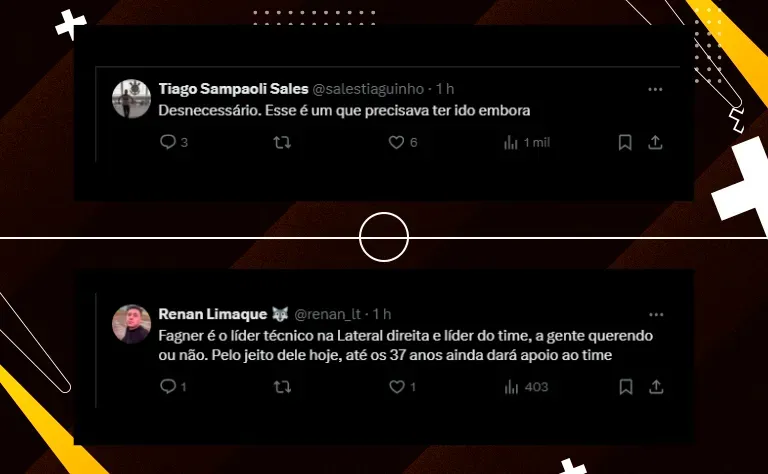Open more options on Renan's tweet
The height and width of the screenshot is (474, 768).
(x=656, y=315)
